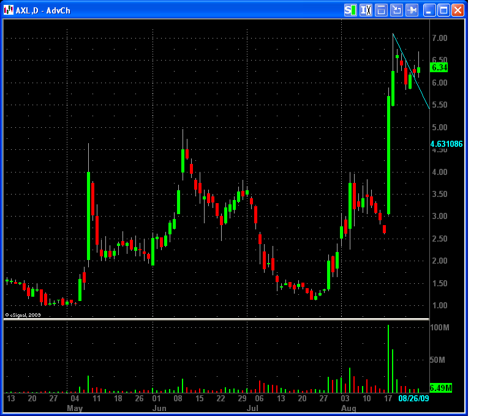Image resolution: width=490 pixels, height=416 pixels.
Task: Click the cyan 4.631086 cursor price value
Action: click(446, 144)
